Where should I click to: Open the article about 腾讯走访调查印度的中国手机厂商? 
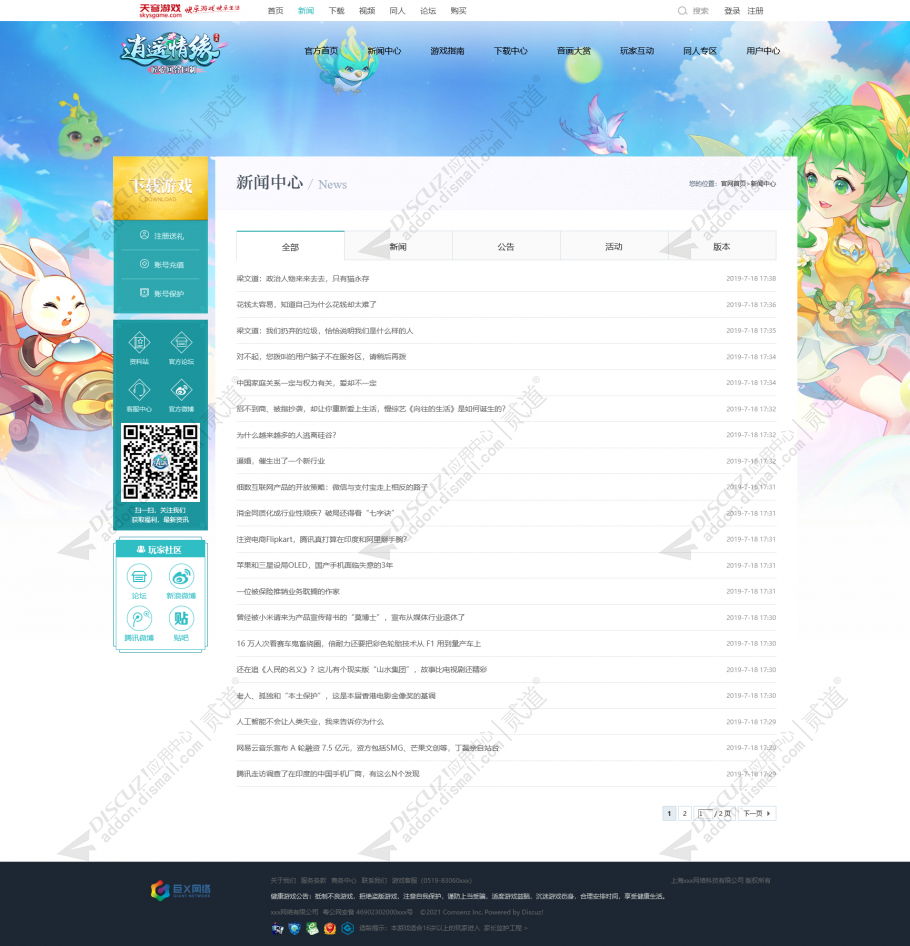(328, 773)
